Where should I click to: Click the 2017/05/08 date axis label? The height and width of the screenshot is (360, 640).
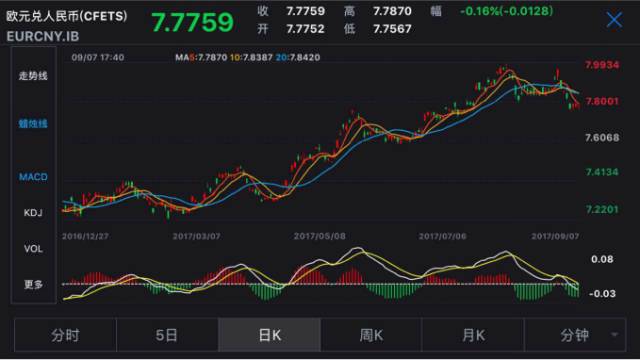click(x=320, y=236)
